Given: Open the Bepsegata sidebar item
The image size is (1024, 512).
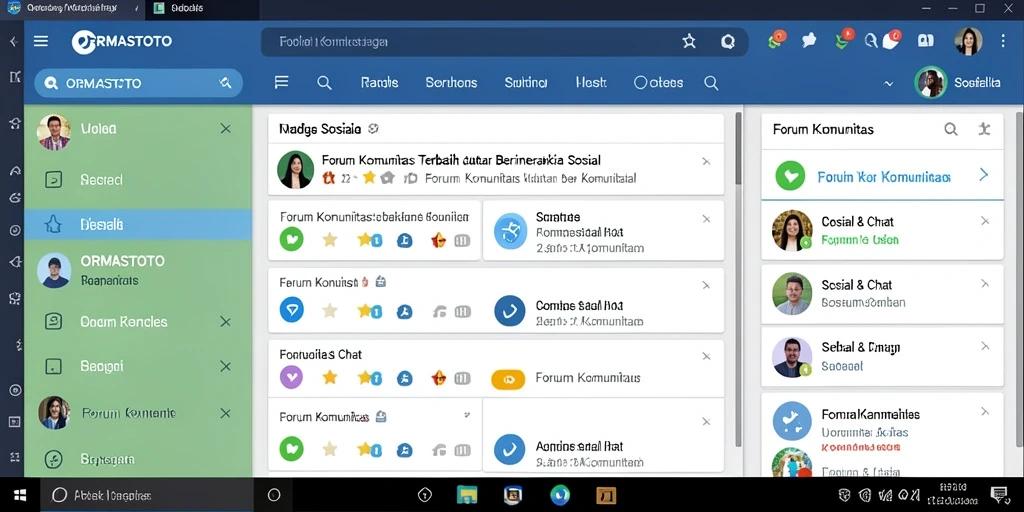Looking at the screenshot, I should point(138,459).
